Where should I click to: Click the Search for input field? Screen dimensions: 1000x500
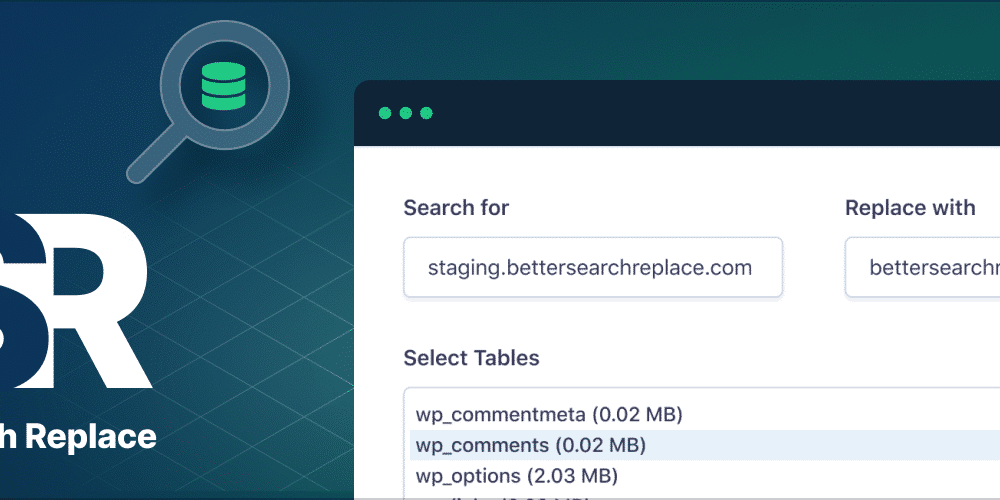593,267
